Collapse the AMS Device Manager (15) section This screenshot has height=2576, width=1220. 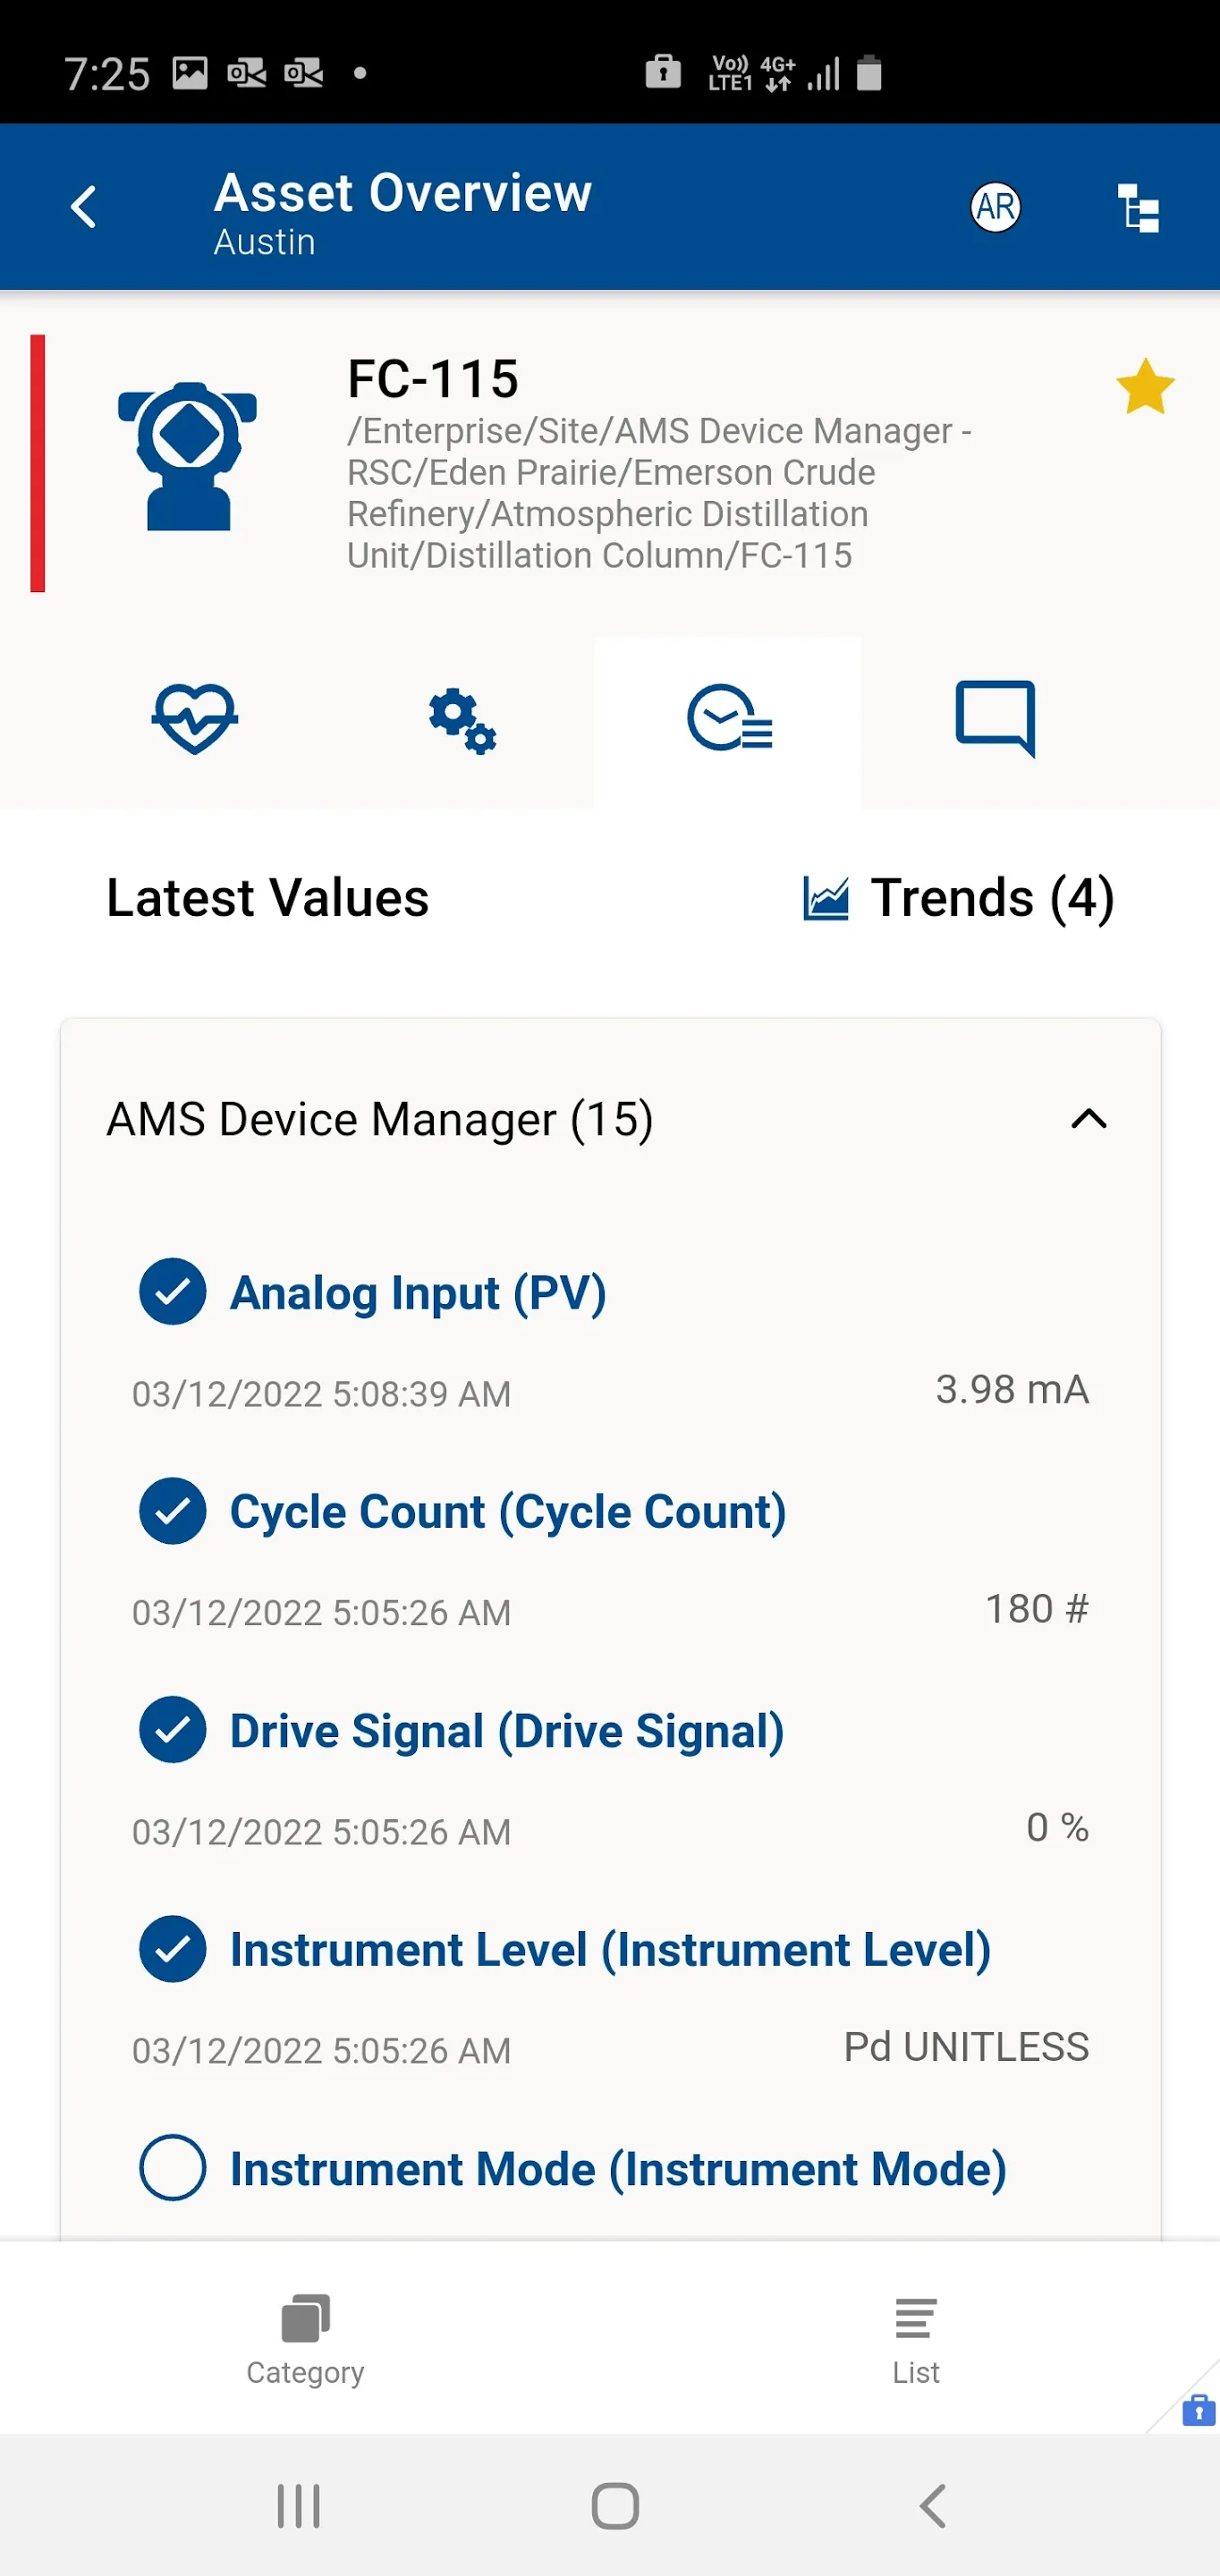[x=1089, y=1119]
